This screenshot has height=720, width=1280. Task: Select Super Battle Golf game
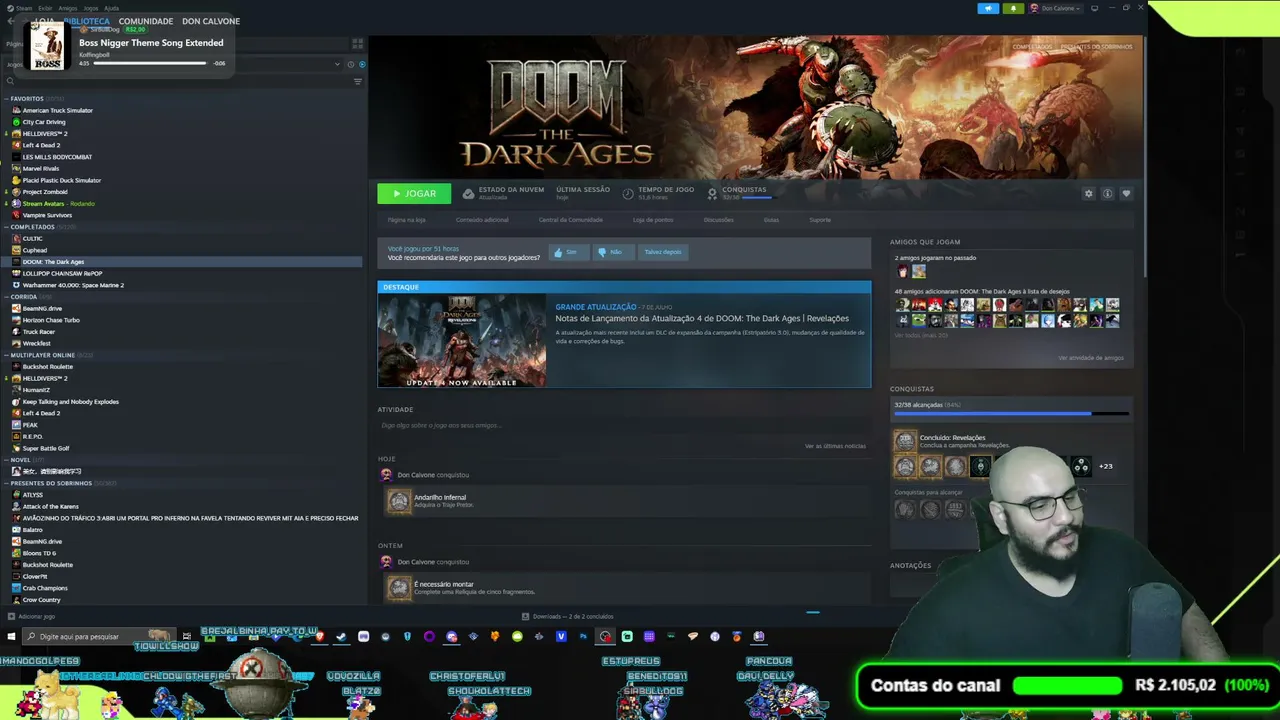click(46, 448)
